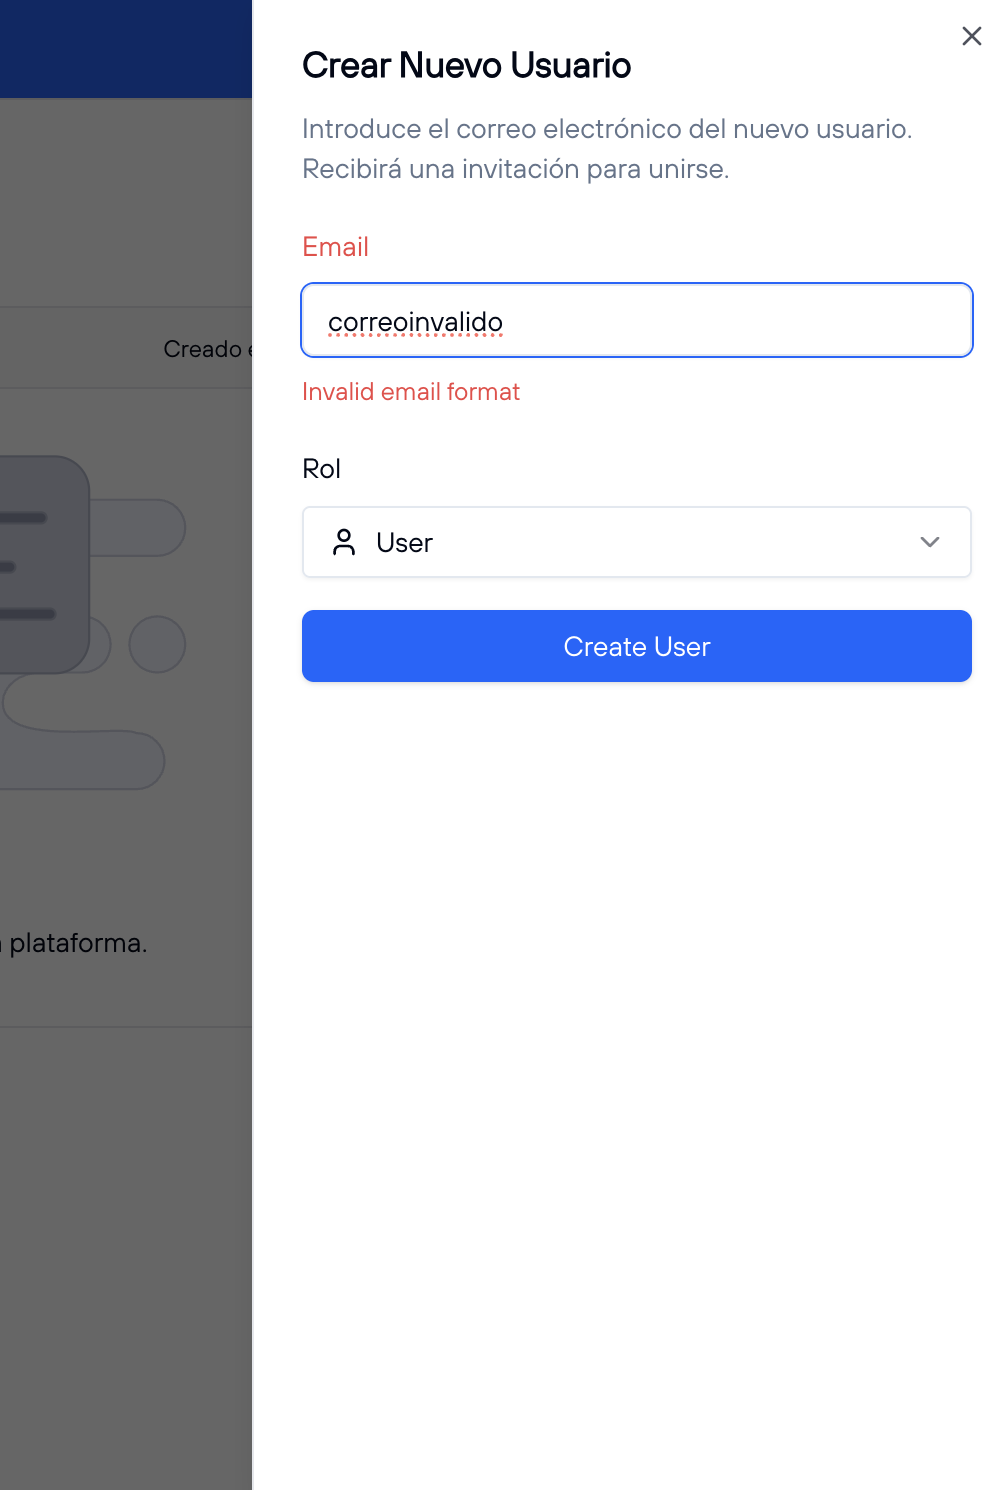The height and width of the screenshot is (1490, 994).
Task: Open the Rol dropdown
Action: pos(636,542)
